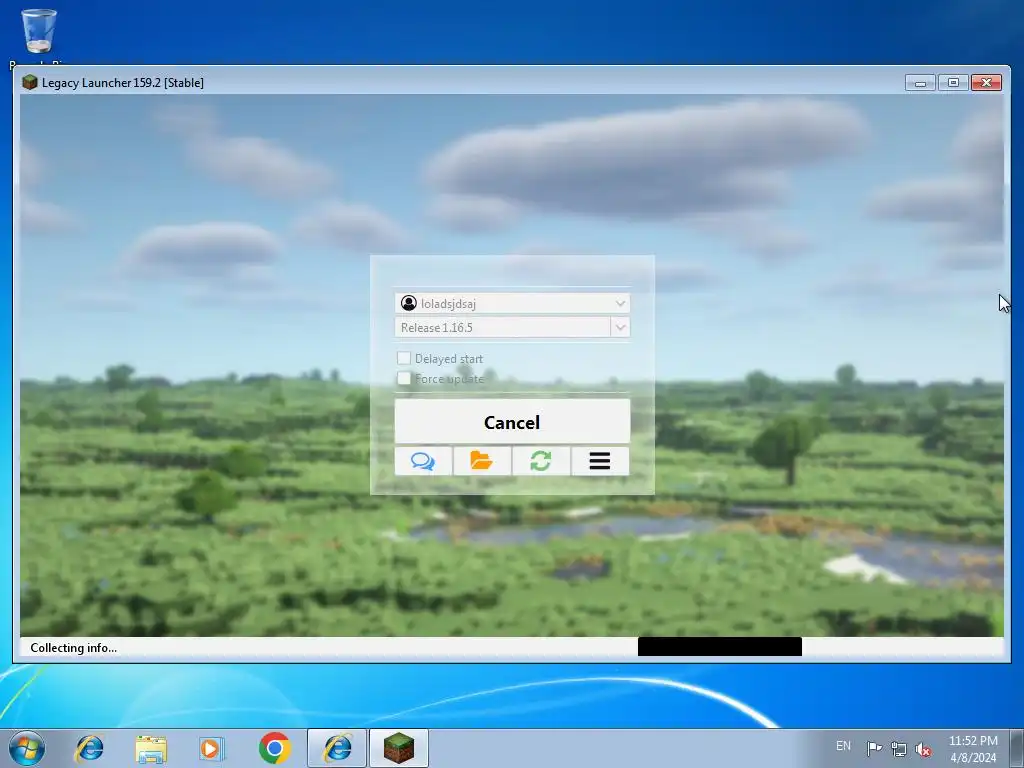Viewport: 1024px width, 768px height.
Task: Launch Google Chrome from the taskbar
Action: [x=274, y=748]
